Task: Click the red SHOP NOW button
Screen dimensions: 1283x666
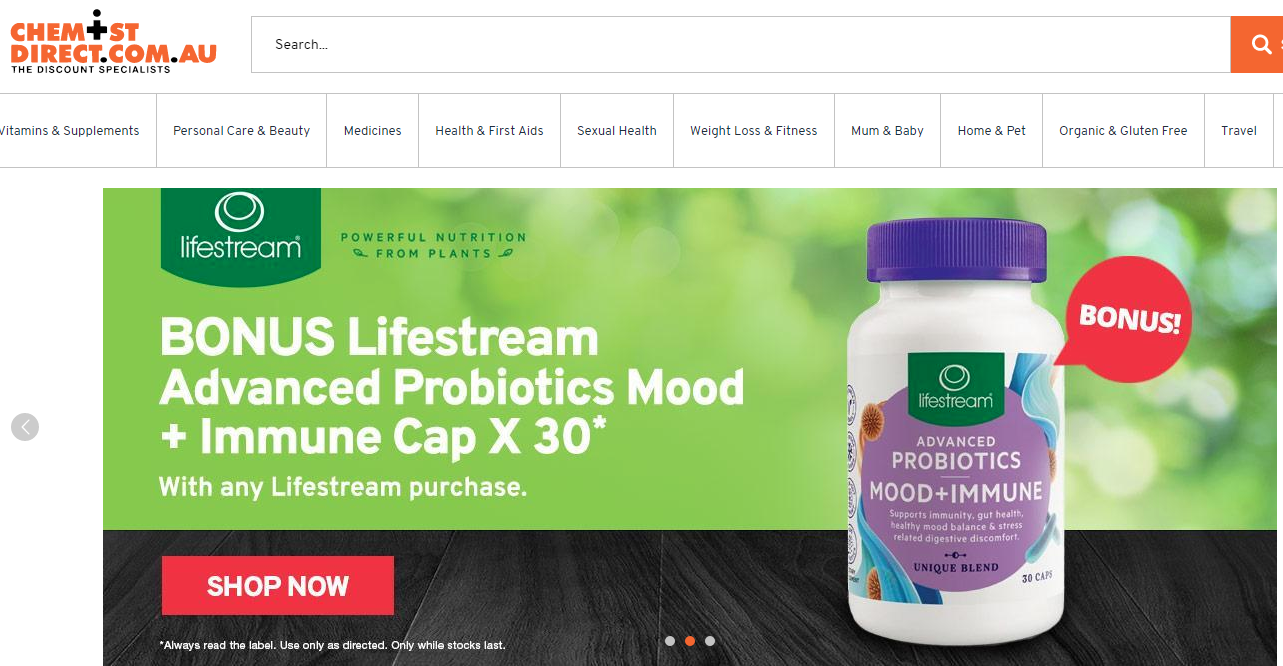Action: pos(278,586)
